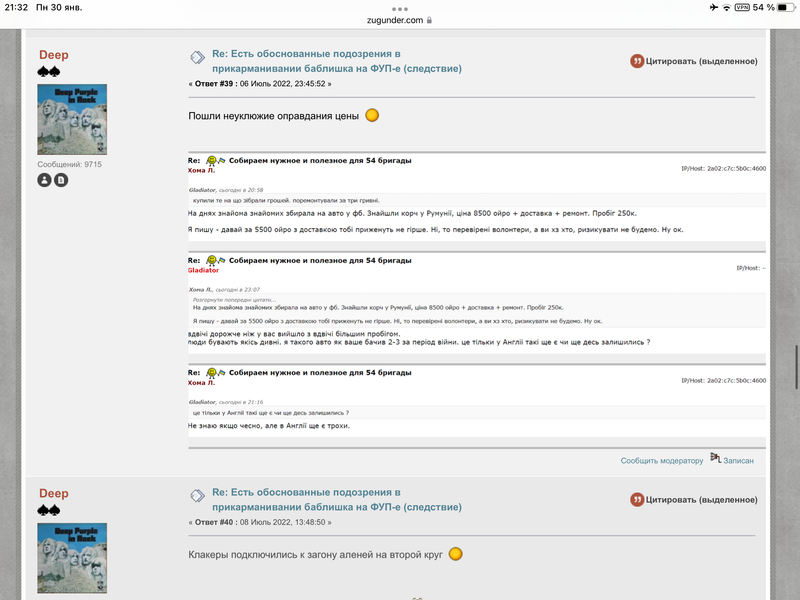
Task: Click the yellow smiley after 'на второй круг'
Action: tap(456, 554)
